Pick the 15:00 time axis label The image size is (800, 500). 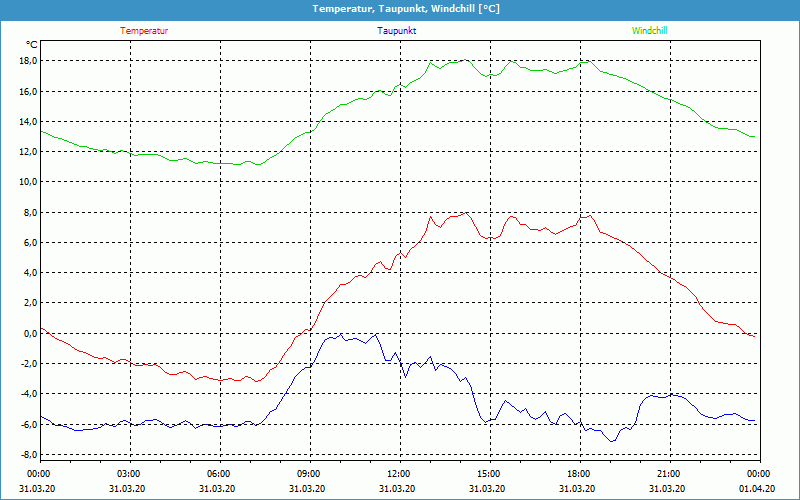coord(488,473)
